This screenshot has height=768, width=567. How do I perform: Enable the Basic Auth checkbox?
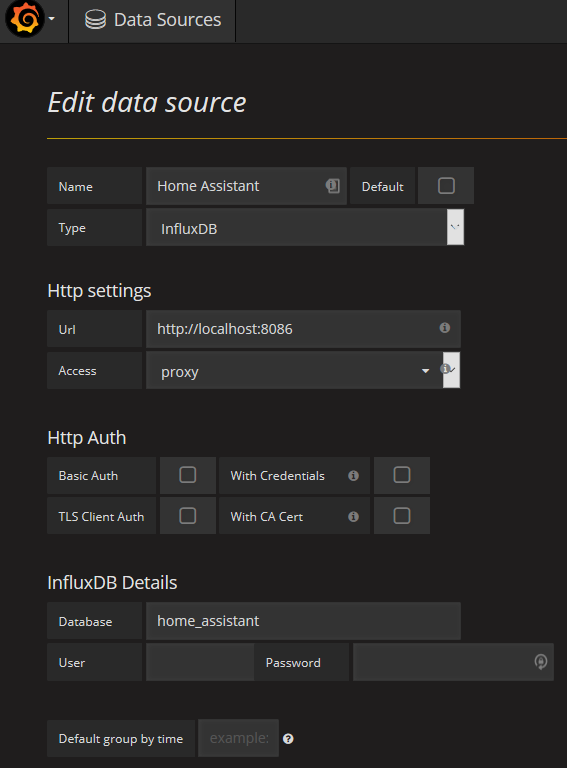tap(188, 475)
